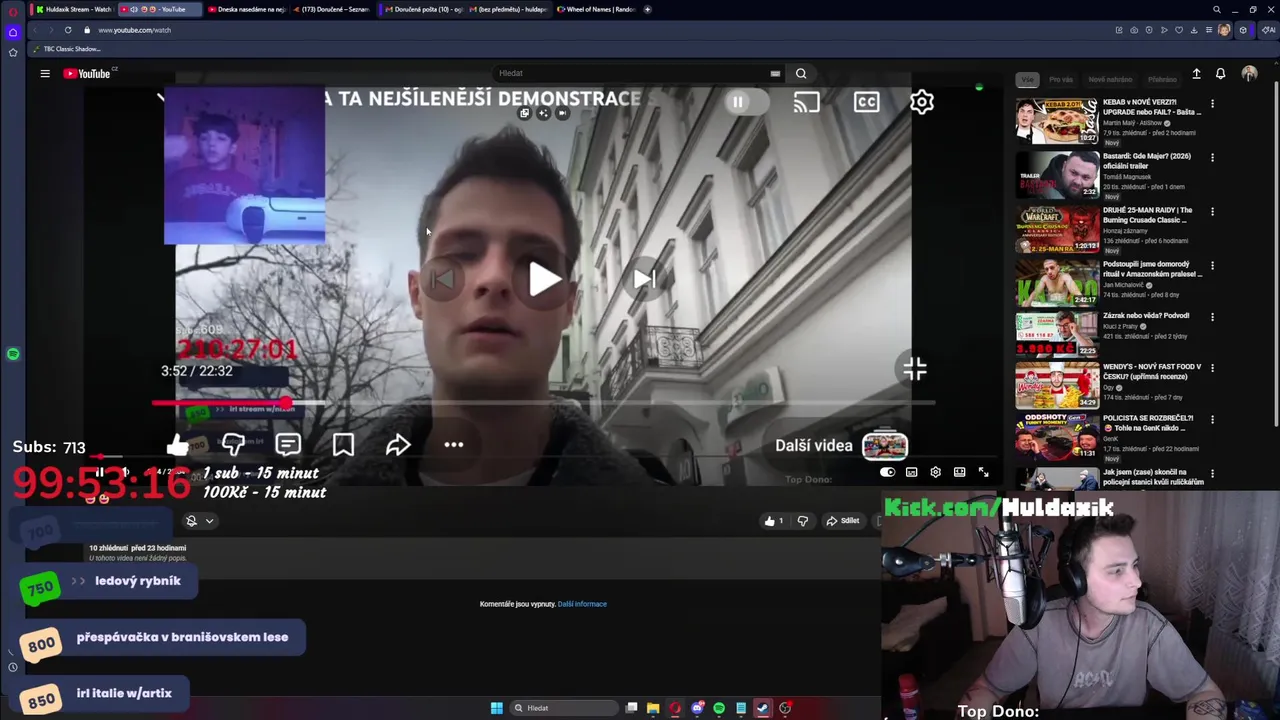Click the Sdílet share button
The width and height of the screenshot is (1280, 720).
843,520
